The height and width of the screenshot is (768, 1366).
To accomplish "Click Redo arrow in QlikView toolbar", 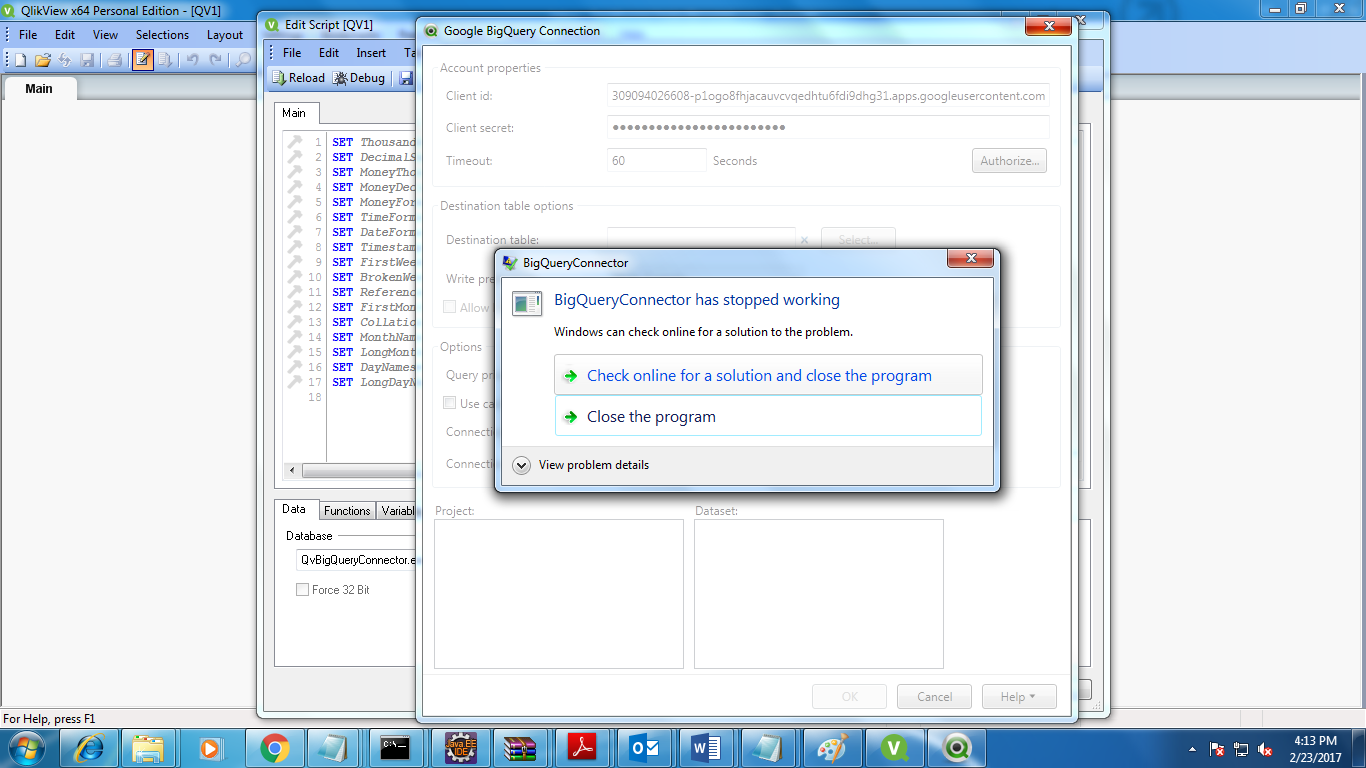I will click(x=215, y=60).
